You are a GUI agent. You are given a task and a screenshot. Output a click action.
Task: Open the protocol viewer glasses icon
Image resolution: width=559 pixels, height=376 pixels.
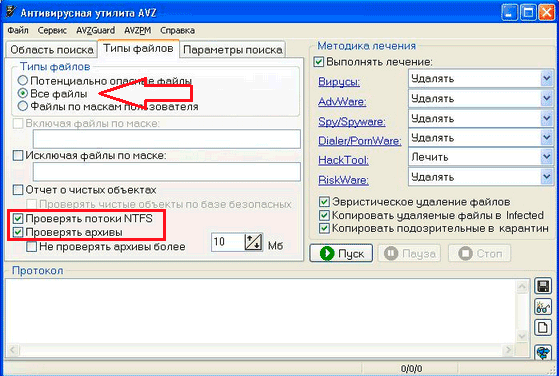pos(543,307)
